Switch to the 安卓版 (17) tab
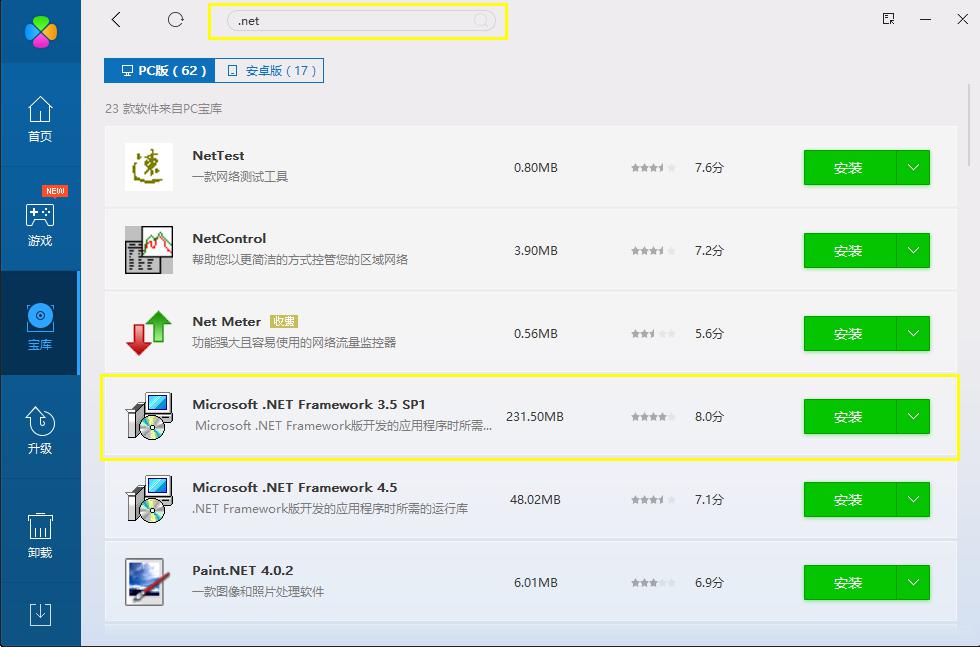This screenshot has width=980, height=647. click(x=269, y=70)
